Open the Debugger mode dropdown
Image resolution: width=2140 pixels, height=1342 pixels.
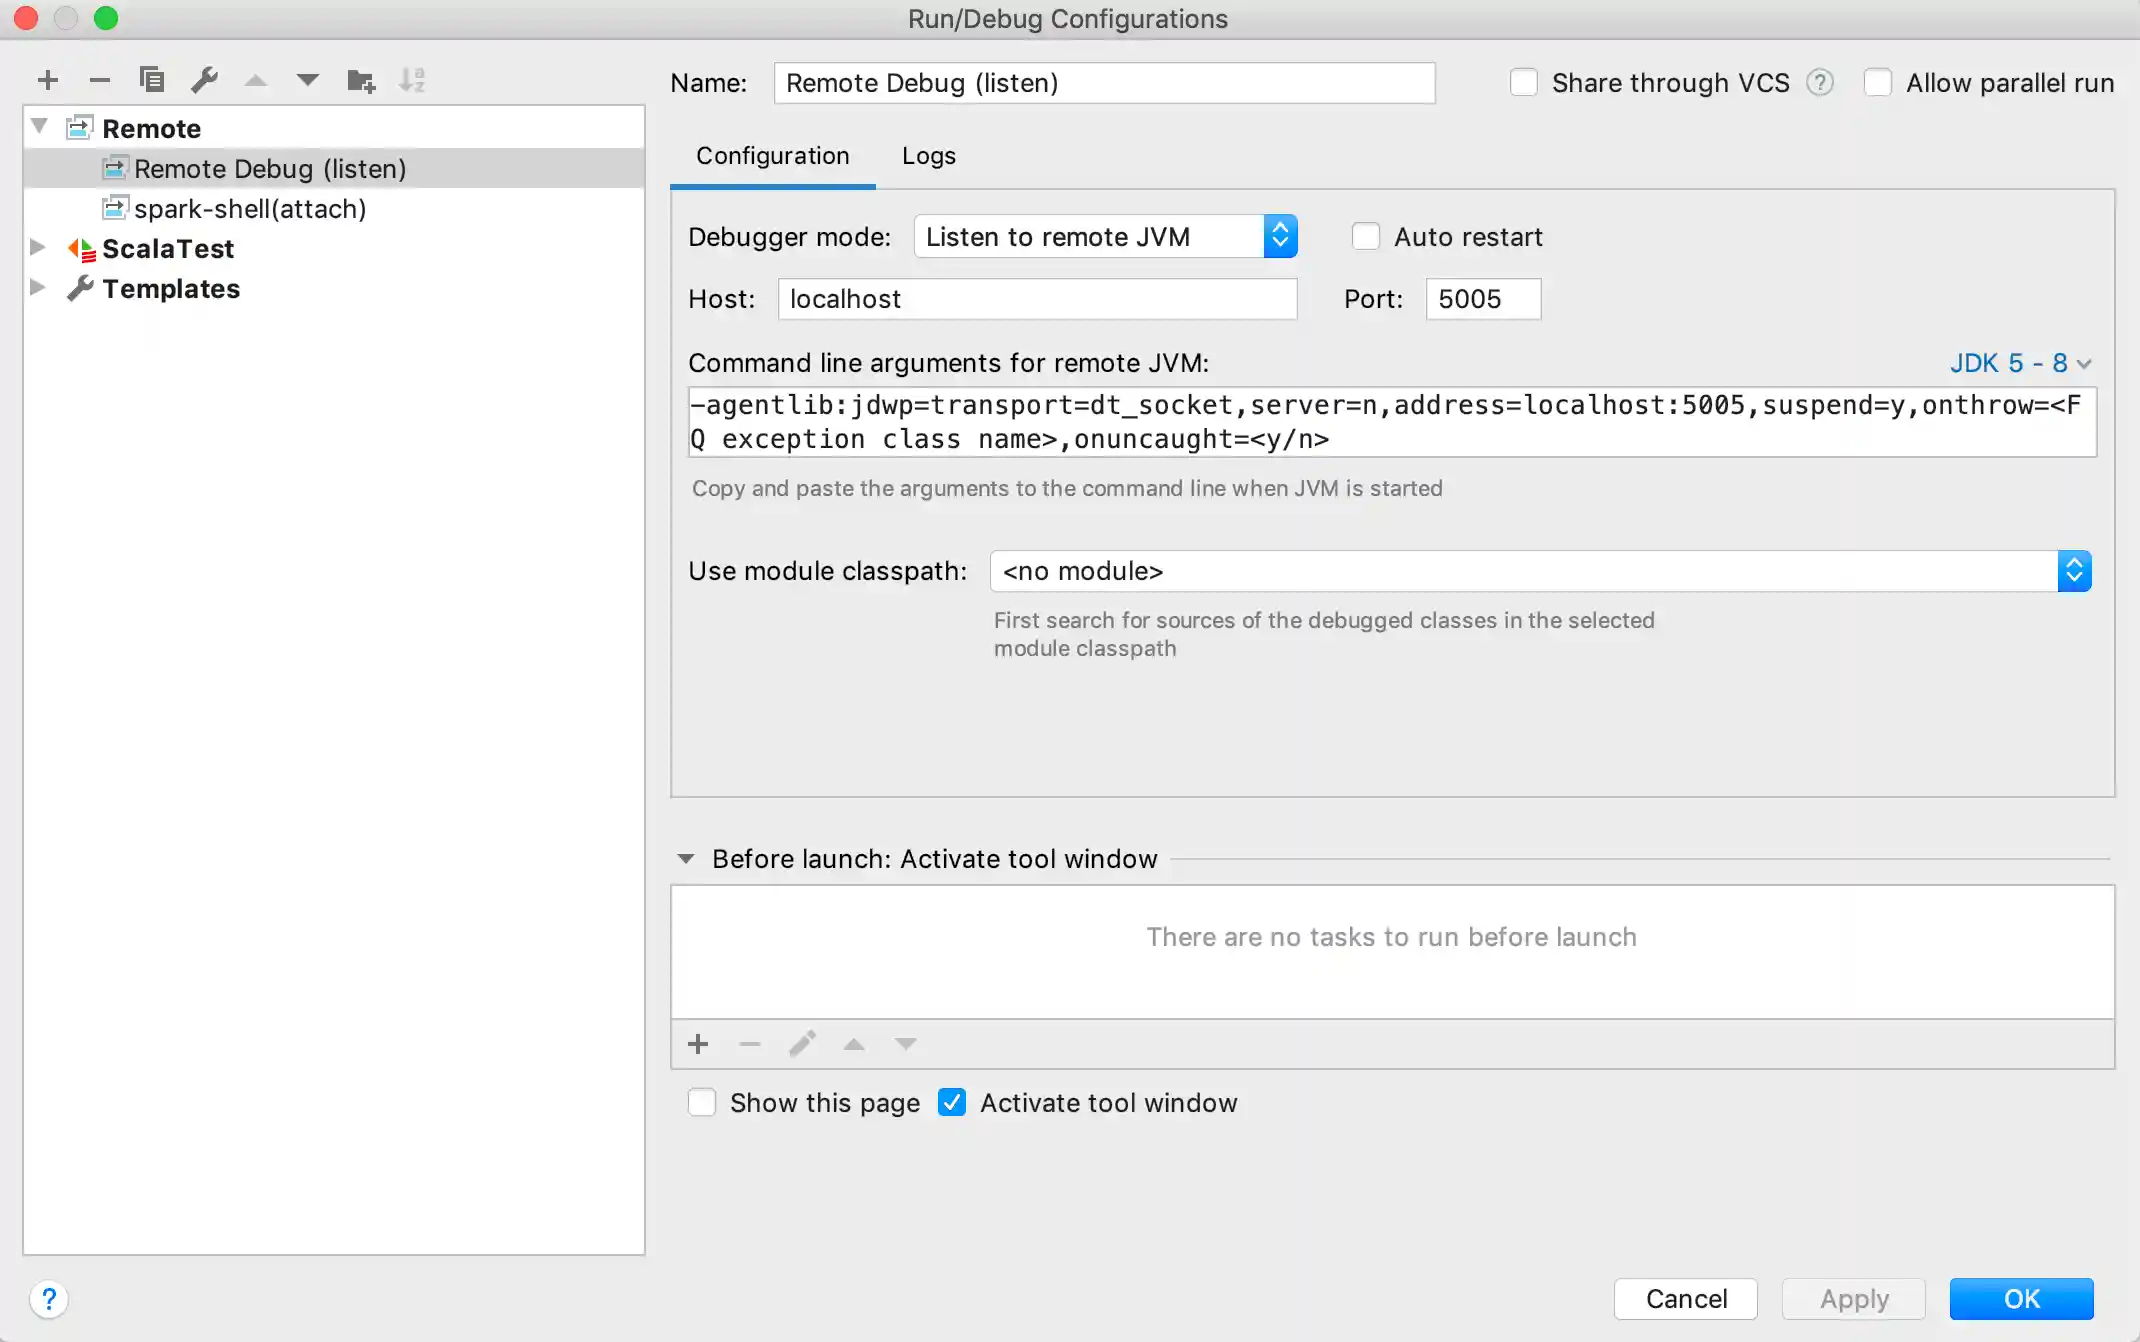click(1105, 237)
